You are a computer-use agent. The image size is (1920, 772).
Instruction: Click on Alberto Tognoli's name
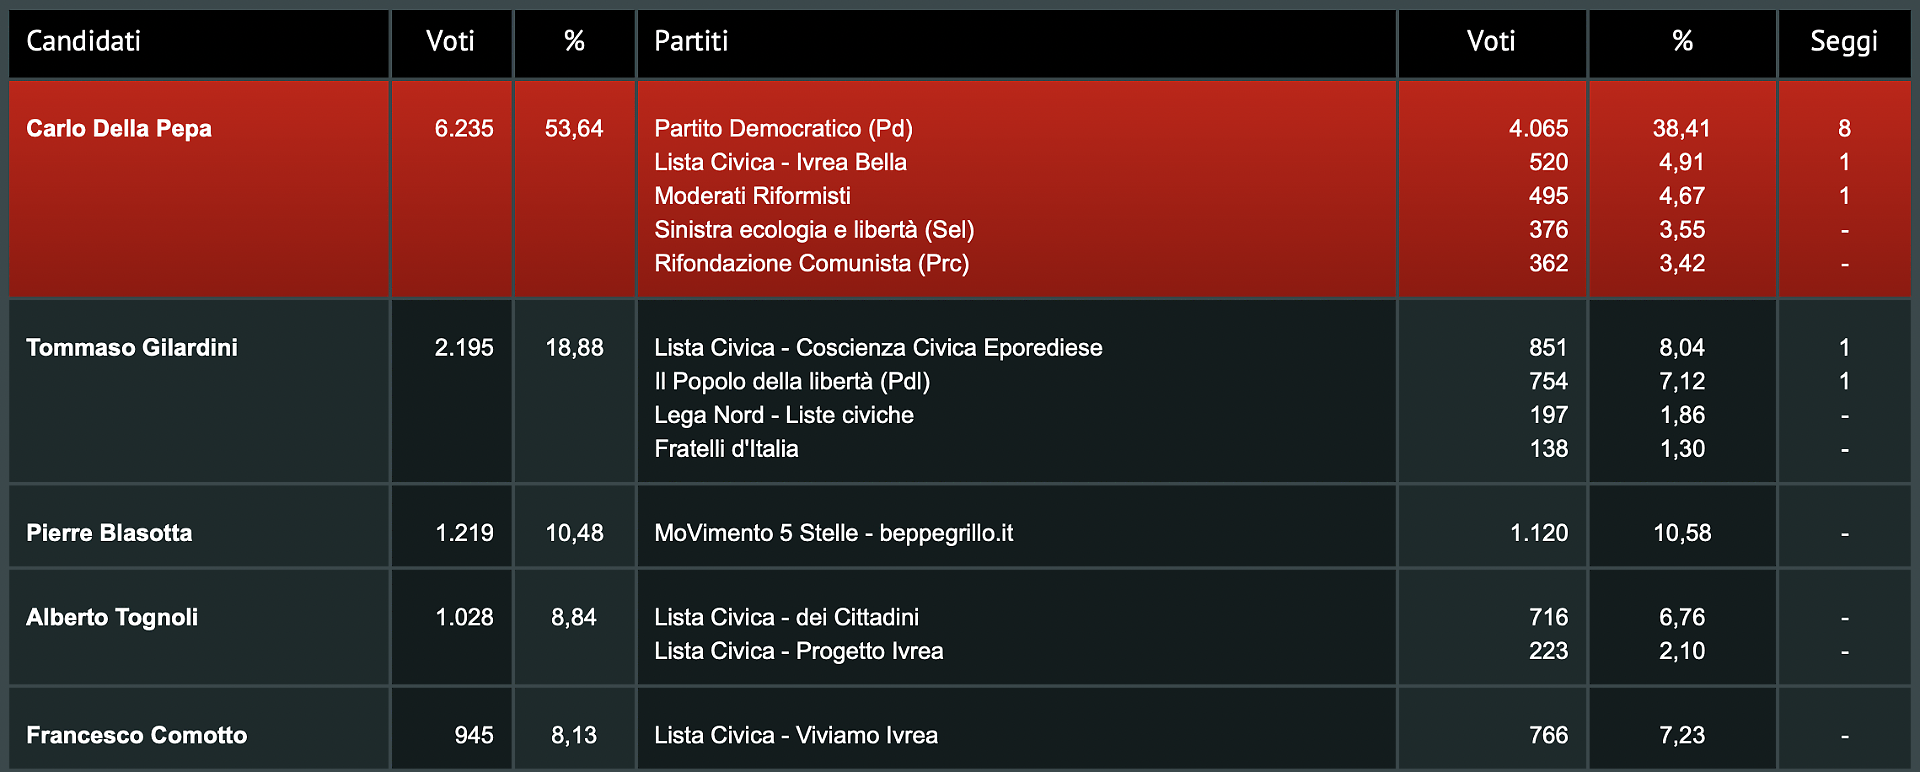tap(112, 618)
